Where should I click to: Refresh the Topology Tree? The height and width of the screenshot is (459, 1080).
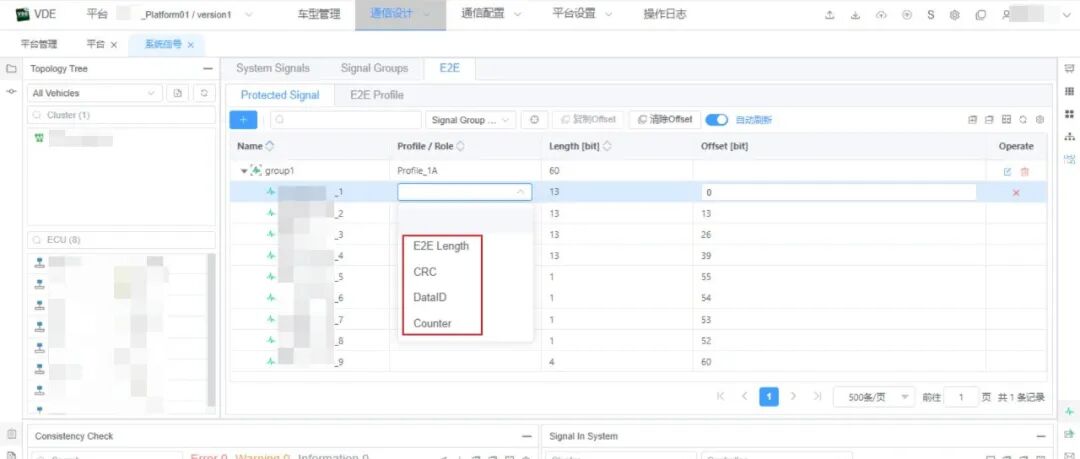pyautogui.click(x=203, y=93)
